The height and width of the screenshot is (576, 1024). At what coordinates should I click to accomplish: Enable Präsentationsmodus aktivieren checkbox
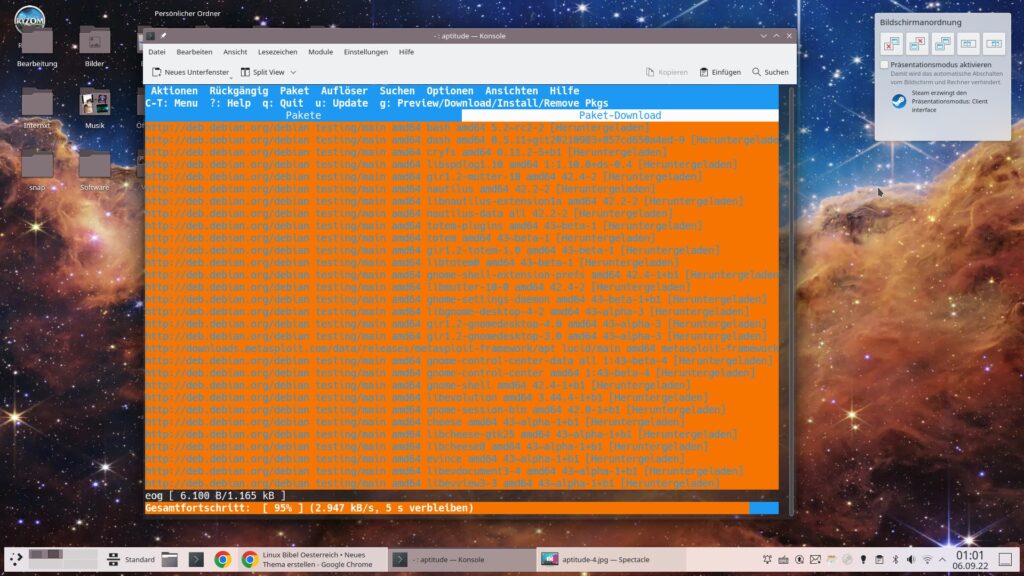click(884, 65)
